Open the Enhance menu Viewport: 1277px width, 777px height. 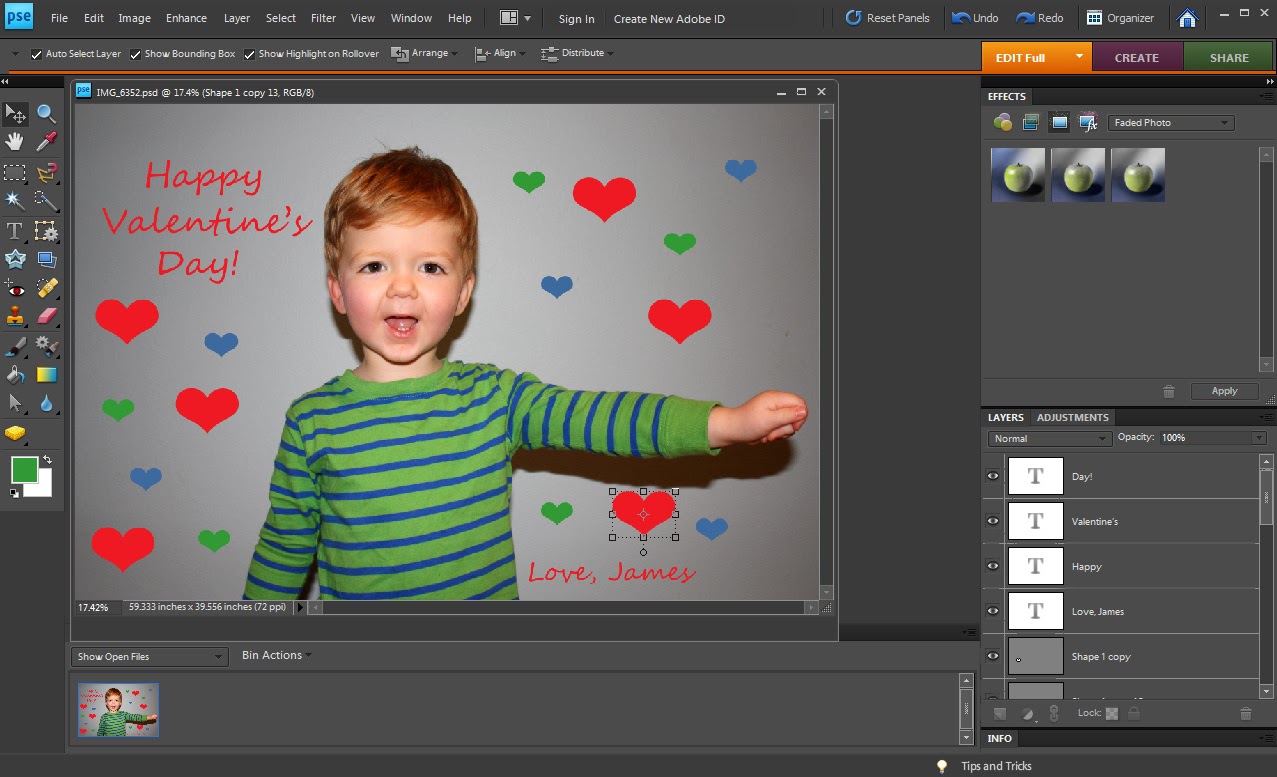(186, 18)
